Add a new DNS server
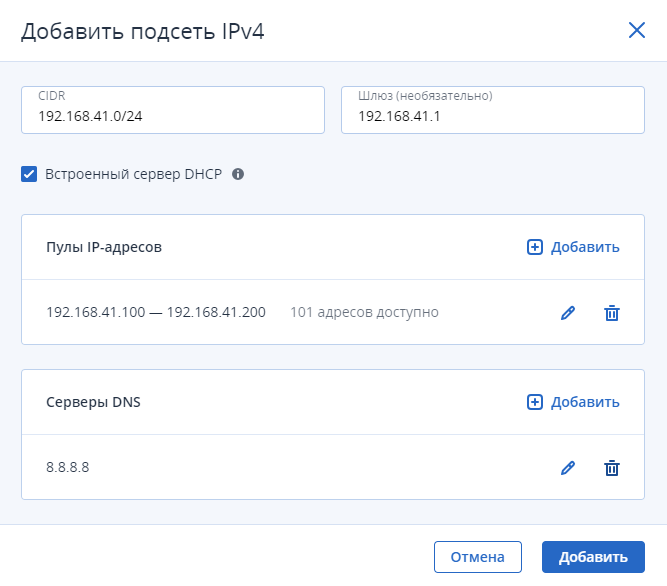Screen dimensions: 667x586 573,402
